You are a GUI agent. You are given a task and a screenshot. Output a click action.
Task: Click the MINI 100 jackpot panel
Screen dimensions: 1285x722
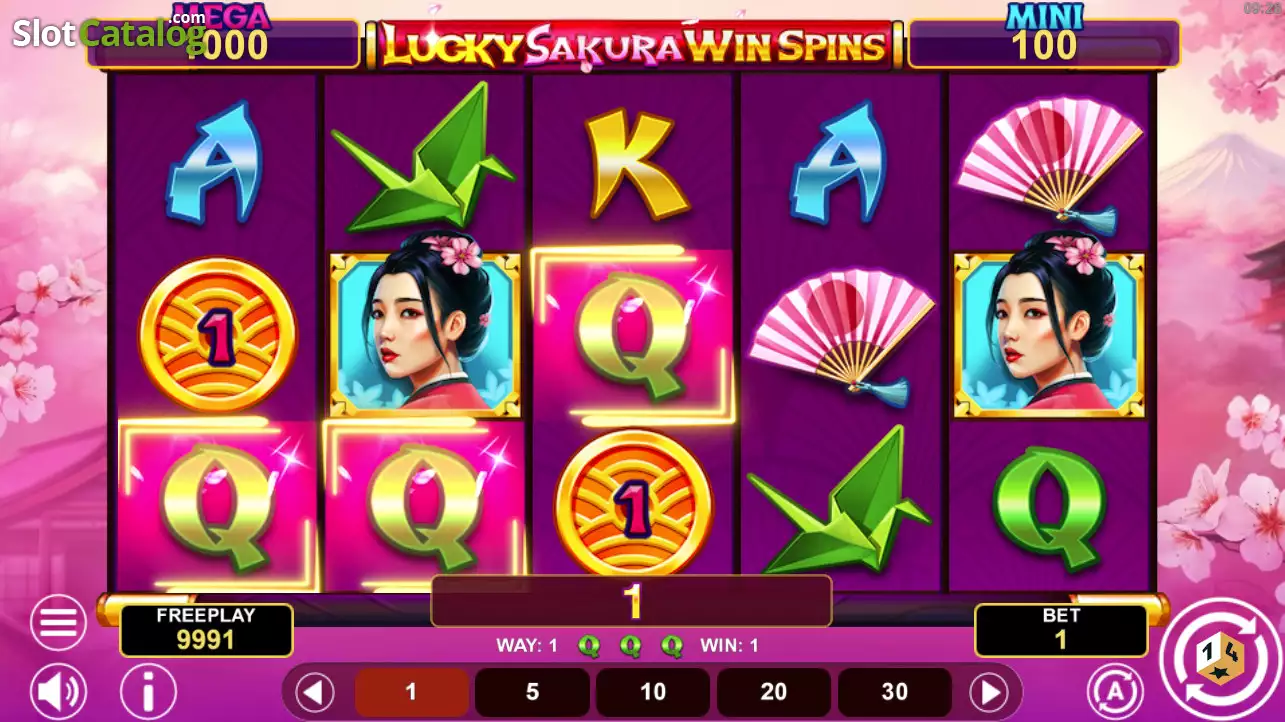coord(1044,37)
